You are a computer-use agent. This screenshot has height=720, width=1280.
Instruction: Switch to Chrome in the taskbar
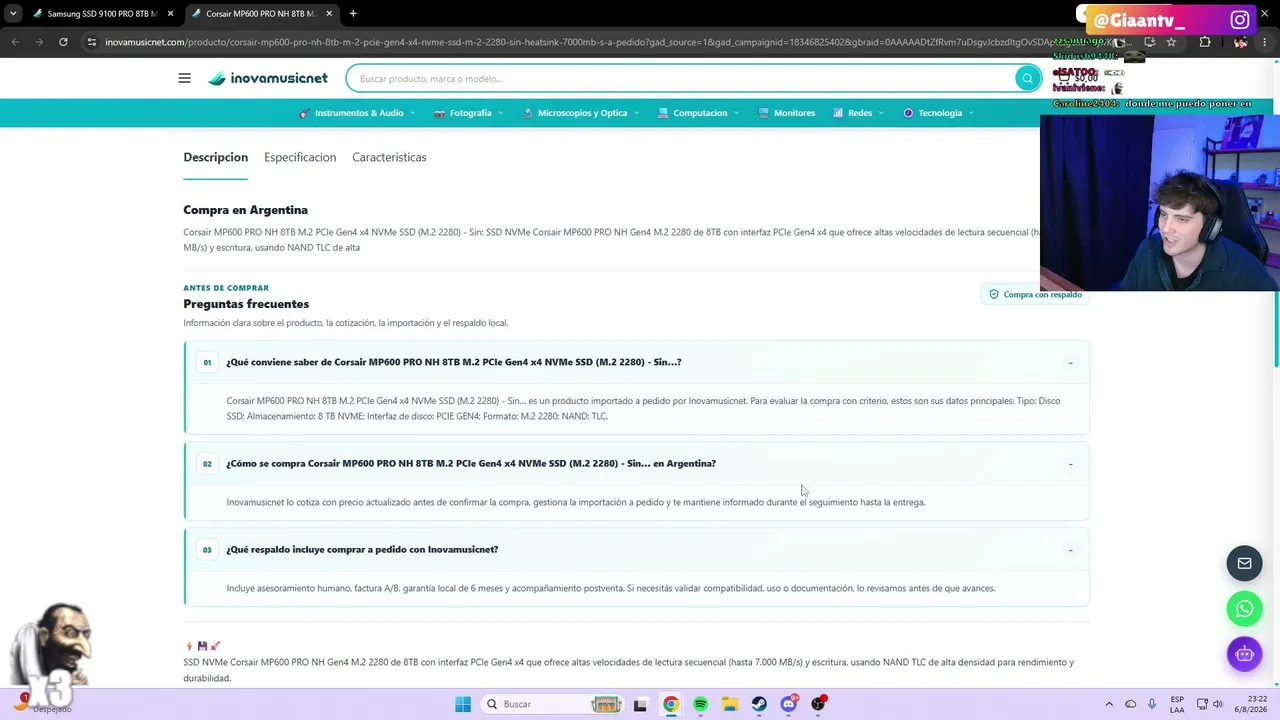[670, 704]
